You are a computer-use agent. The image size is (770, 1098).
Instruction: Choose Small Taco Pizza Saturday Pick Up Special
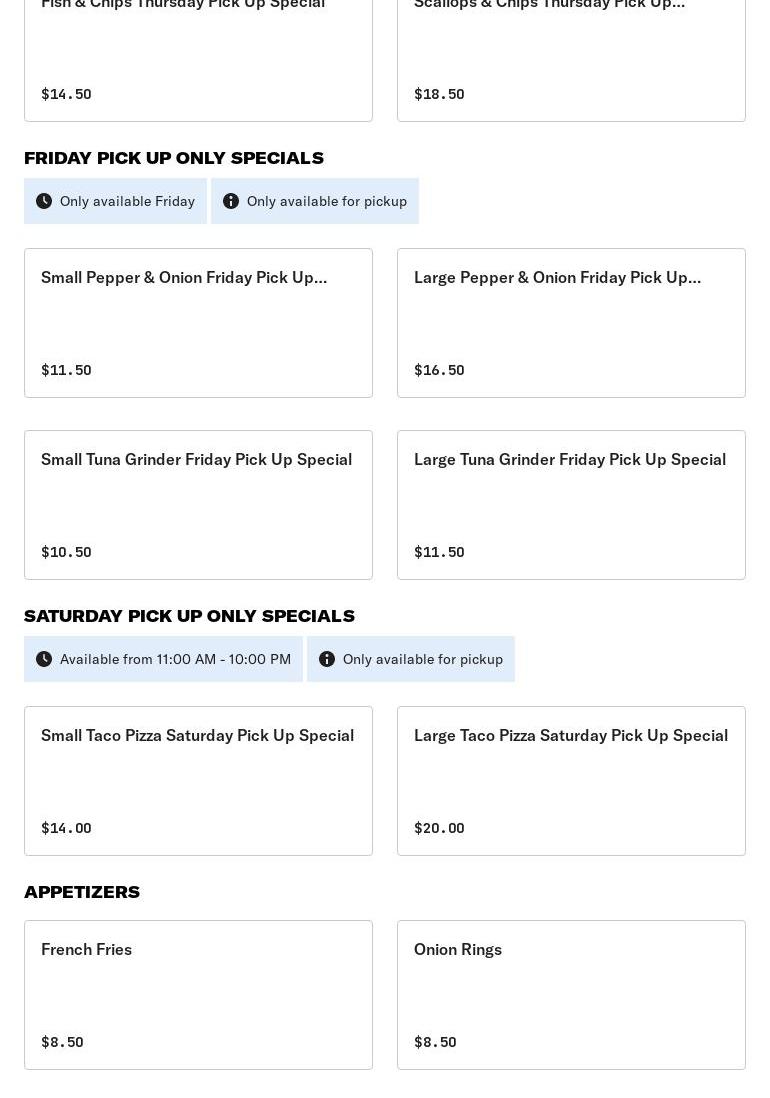coord(198,781)
